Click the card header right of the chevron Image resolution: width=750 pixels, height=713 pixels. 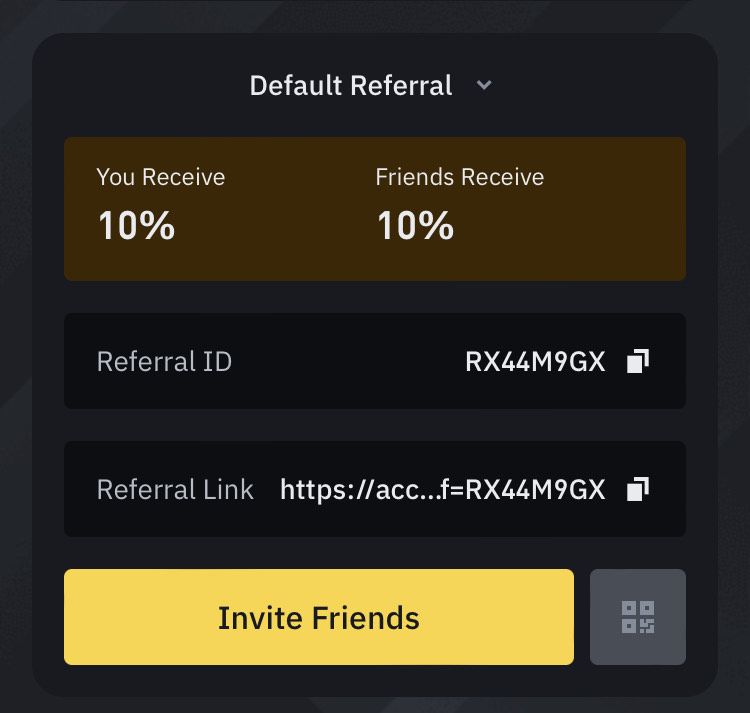600,86
